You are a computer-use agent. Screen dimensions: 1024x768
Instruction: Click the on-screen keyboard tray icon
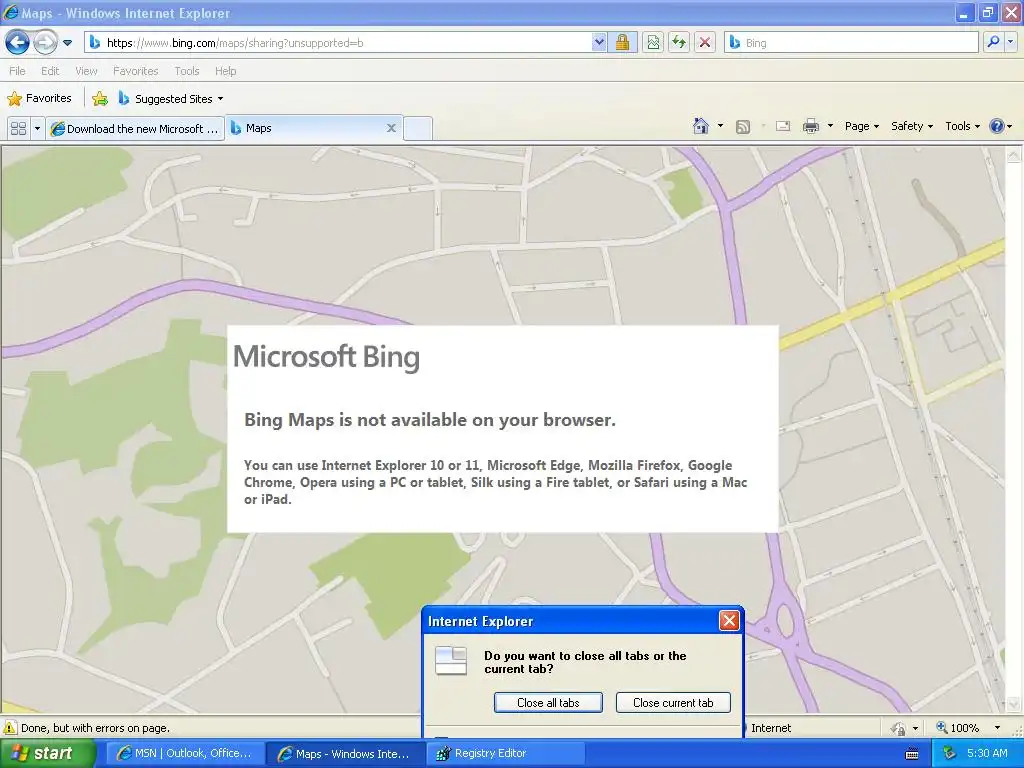coord(912,754)
